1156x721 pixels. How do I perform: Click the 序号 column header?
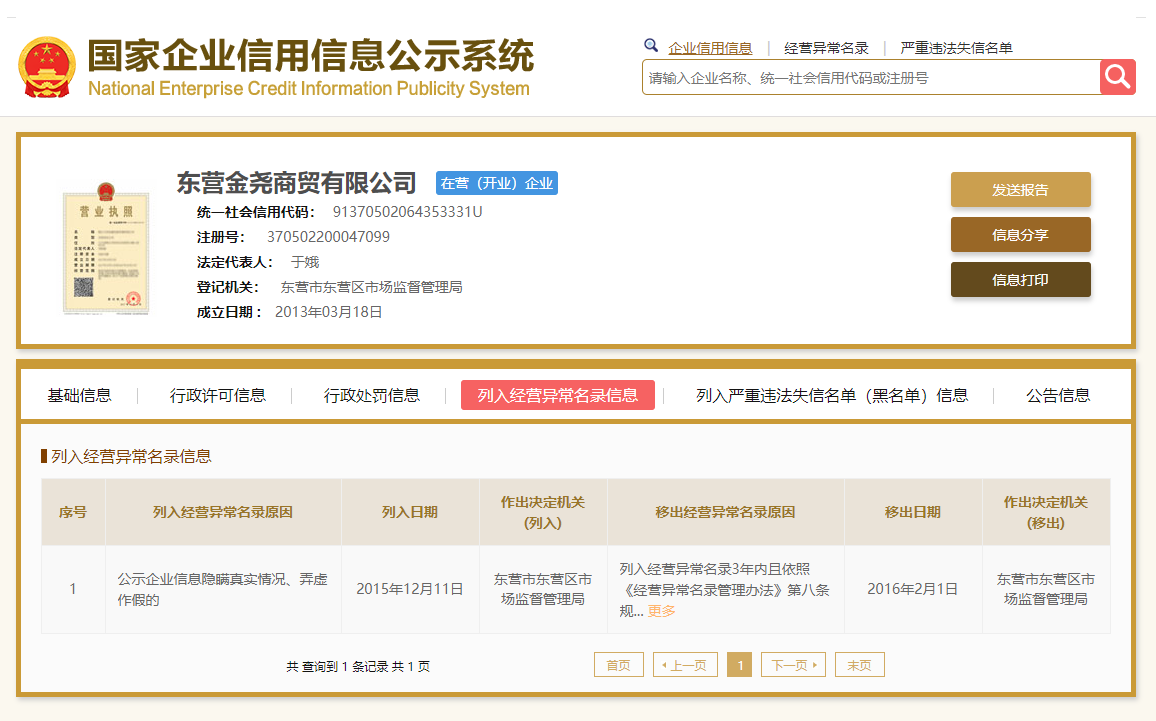tap(73, 512)
